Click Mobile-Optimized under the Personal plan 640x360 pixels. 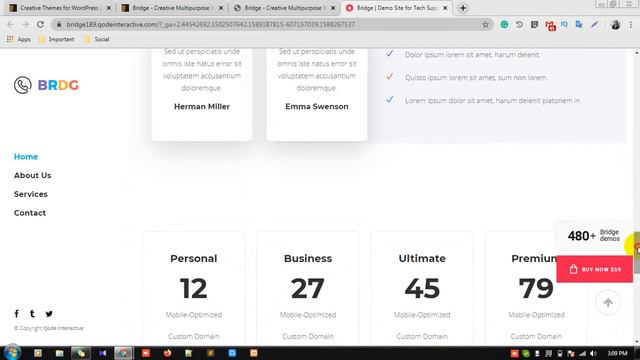(x=193, y=315)
